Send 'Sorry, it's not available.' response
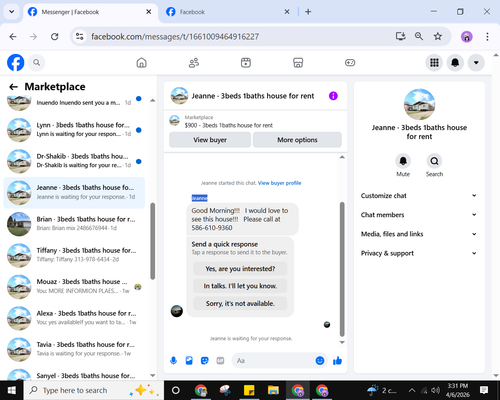 pyautogui.click(x=240, y=303)
